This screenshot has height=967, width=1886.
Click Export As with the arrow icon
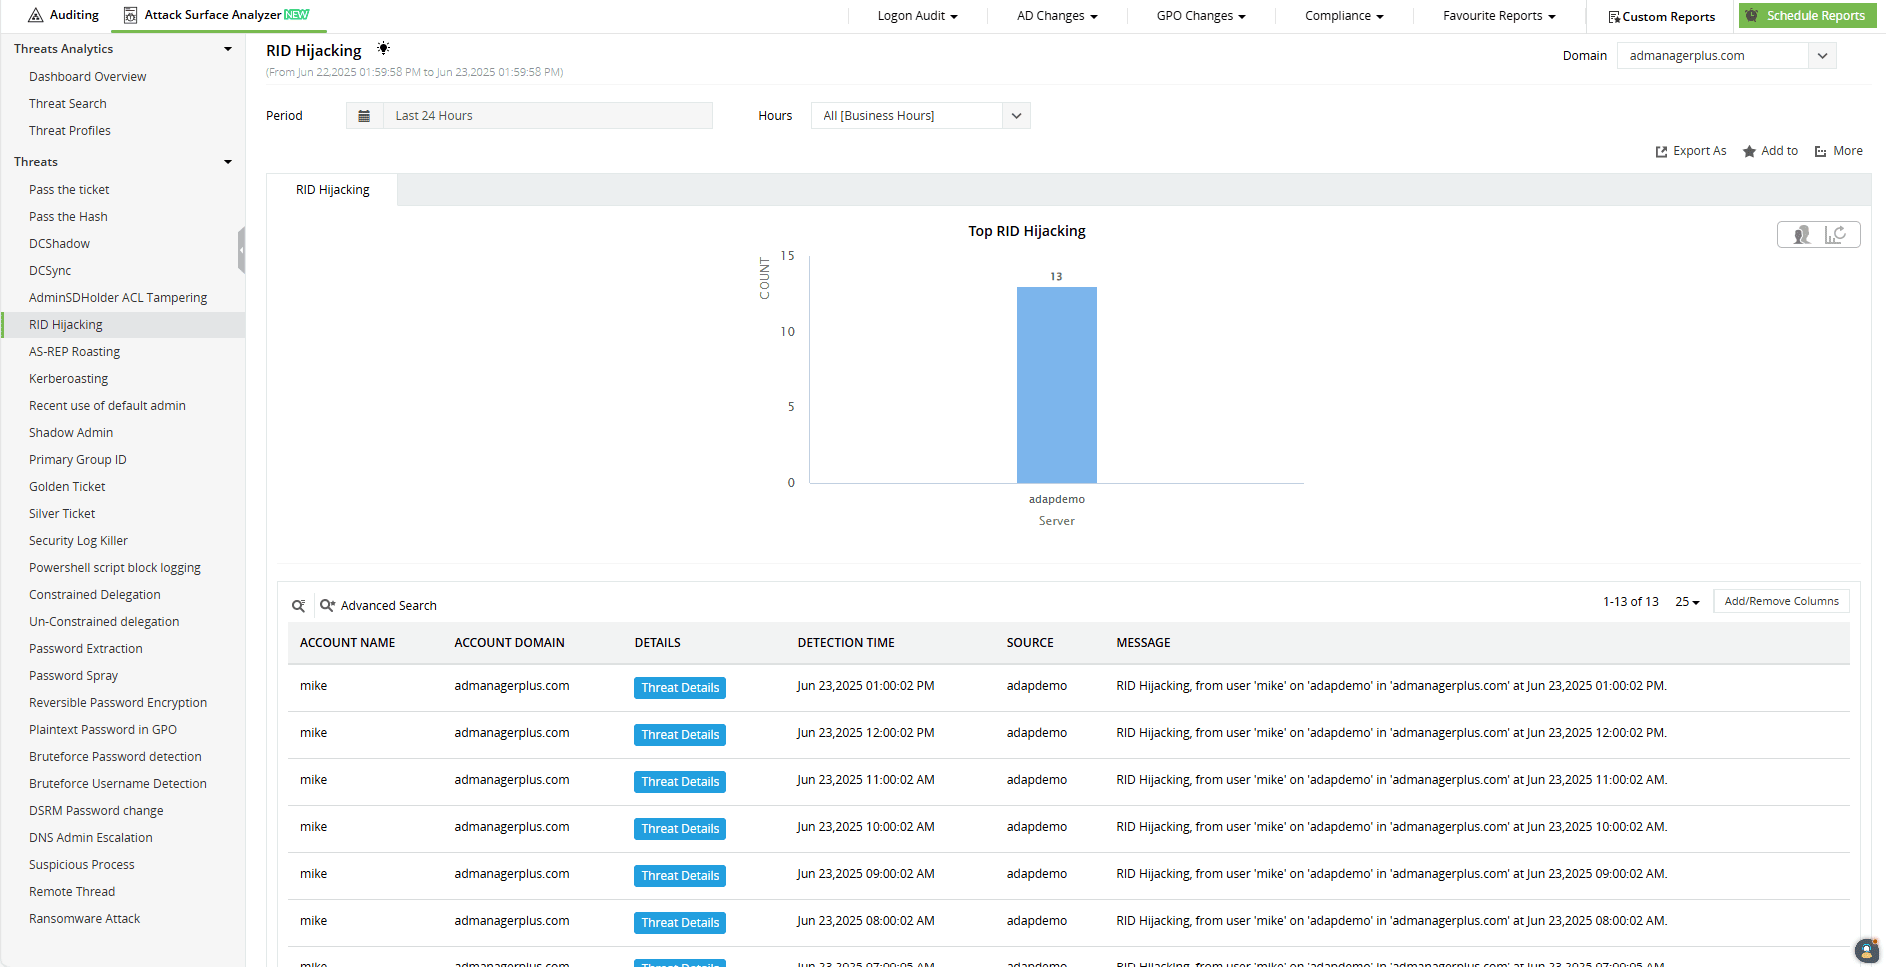pyautogui.click(x=1691, y=151)
